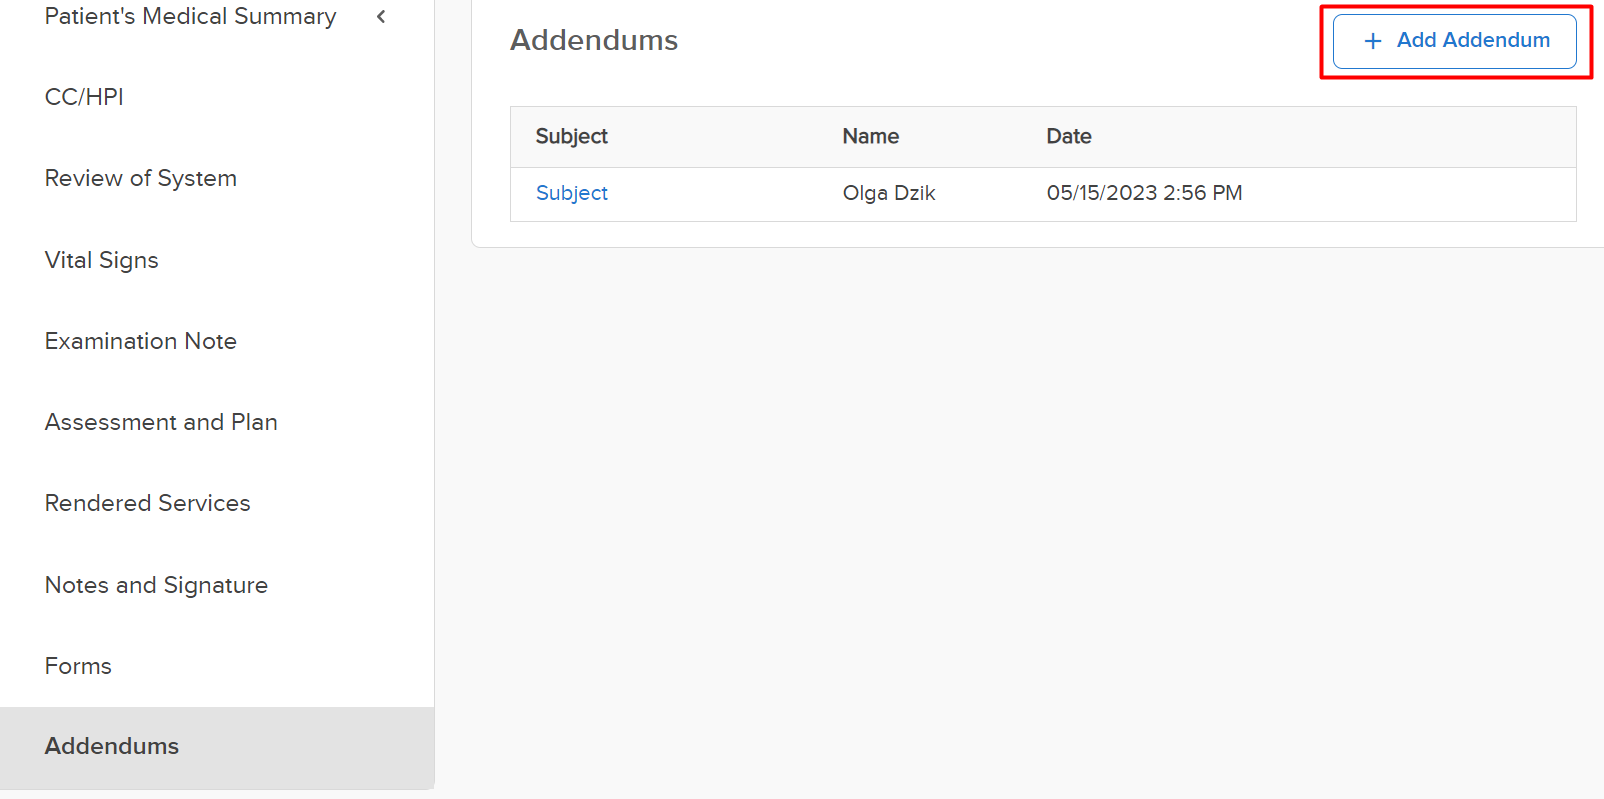Viewport: 1604px width, 799px height.
Task: Click the Date column header
Action: pos(1068,136)
